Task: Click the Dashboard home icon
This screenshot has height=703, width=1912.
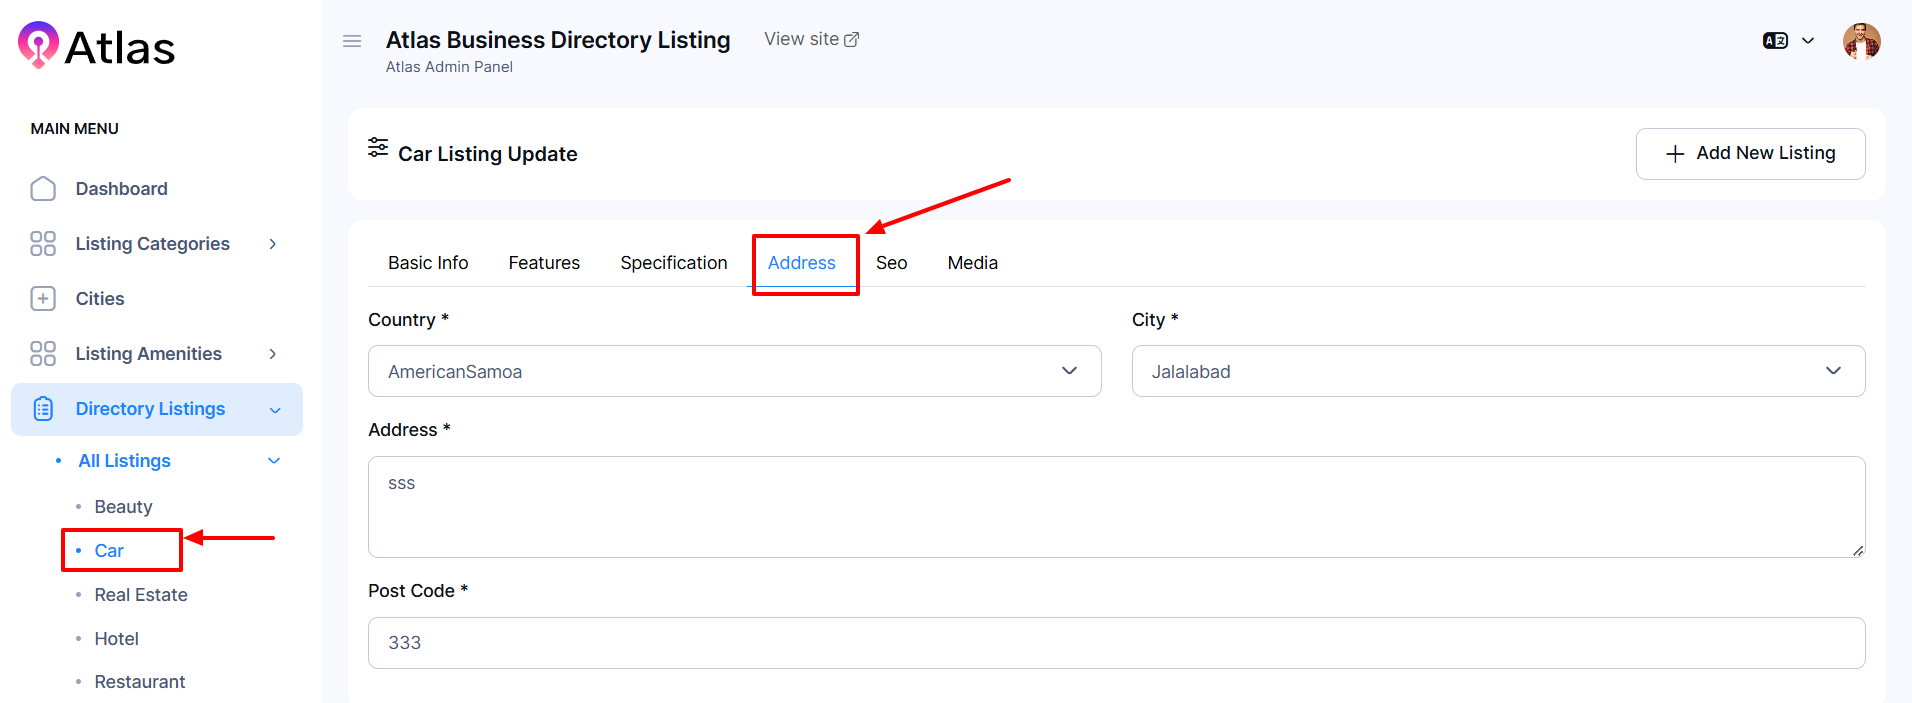Action: (43, 189)
